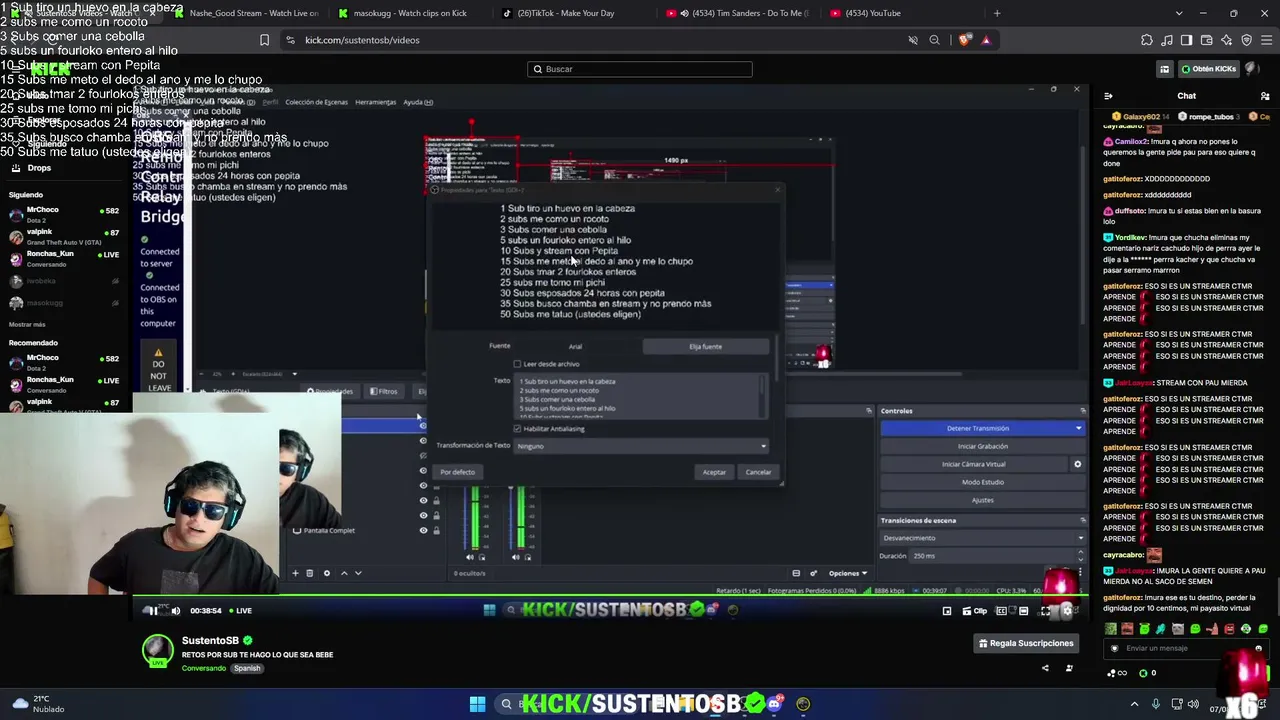Image resolution: width=1280 pixels, height=720 pixels.
Task: Open the music note playlist icon
Action: coord(1167,40)
